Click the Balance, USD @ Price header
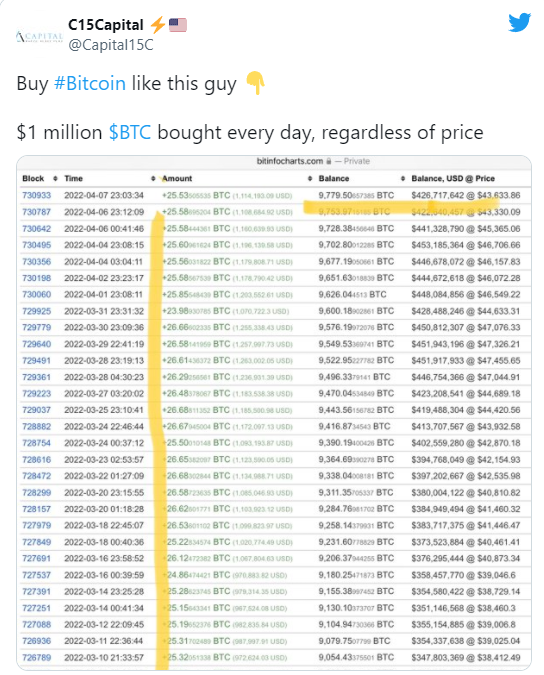The image size is (544, 675). 453,178
